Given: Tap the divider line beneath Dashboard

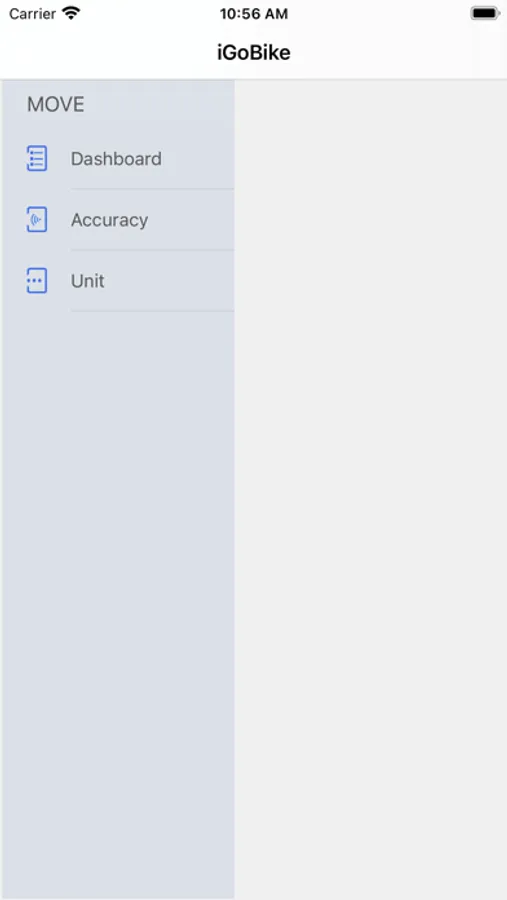Looking at the screenshot, I should coord(152,189).
